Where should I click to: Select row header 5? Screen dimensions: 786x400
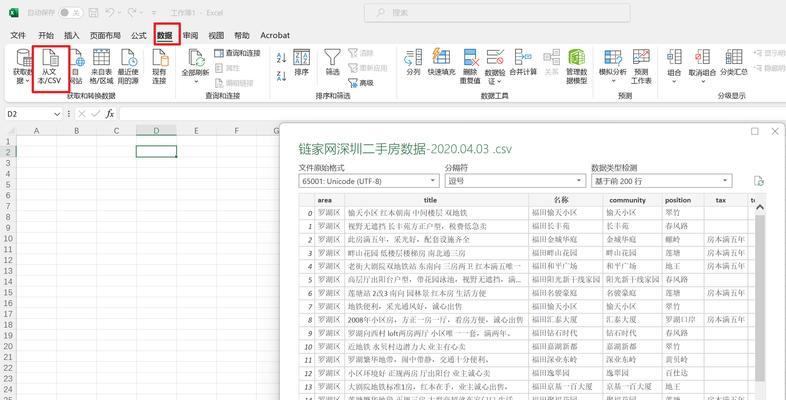point(8,184)
